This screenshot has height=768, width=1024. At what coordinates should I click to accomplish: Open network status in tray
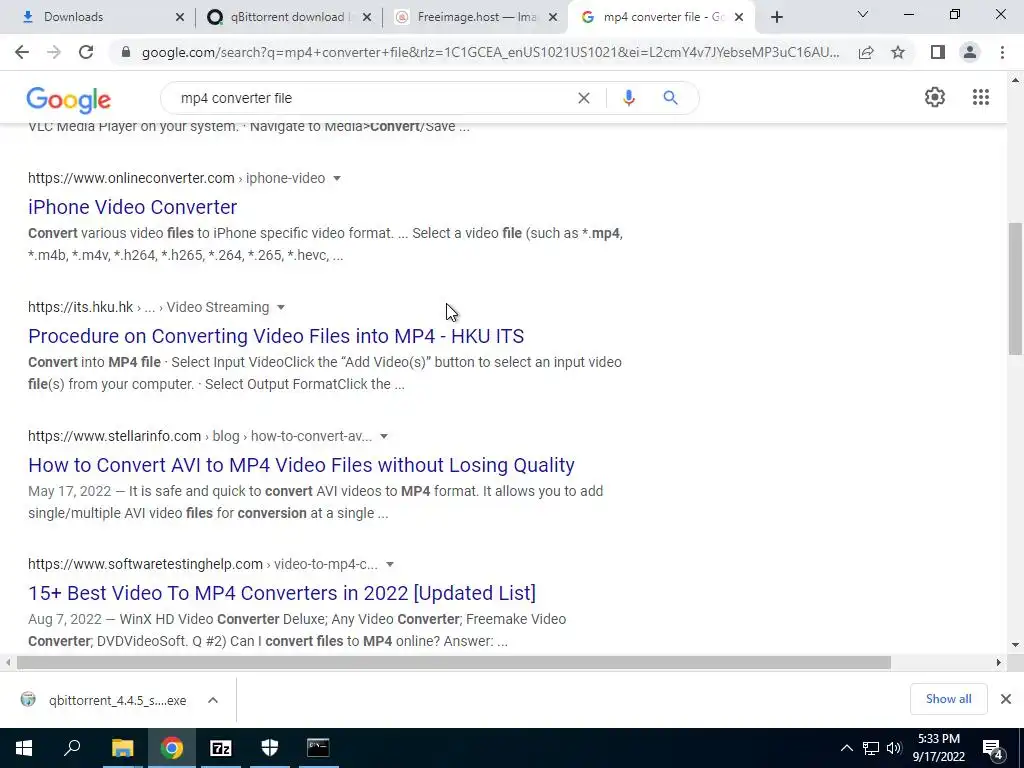[871, 748]
